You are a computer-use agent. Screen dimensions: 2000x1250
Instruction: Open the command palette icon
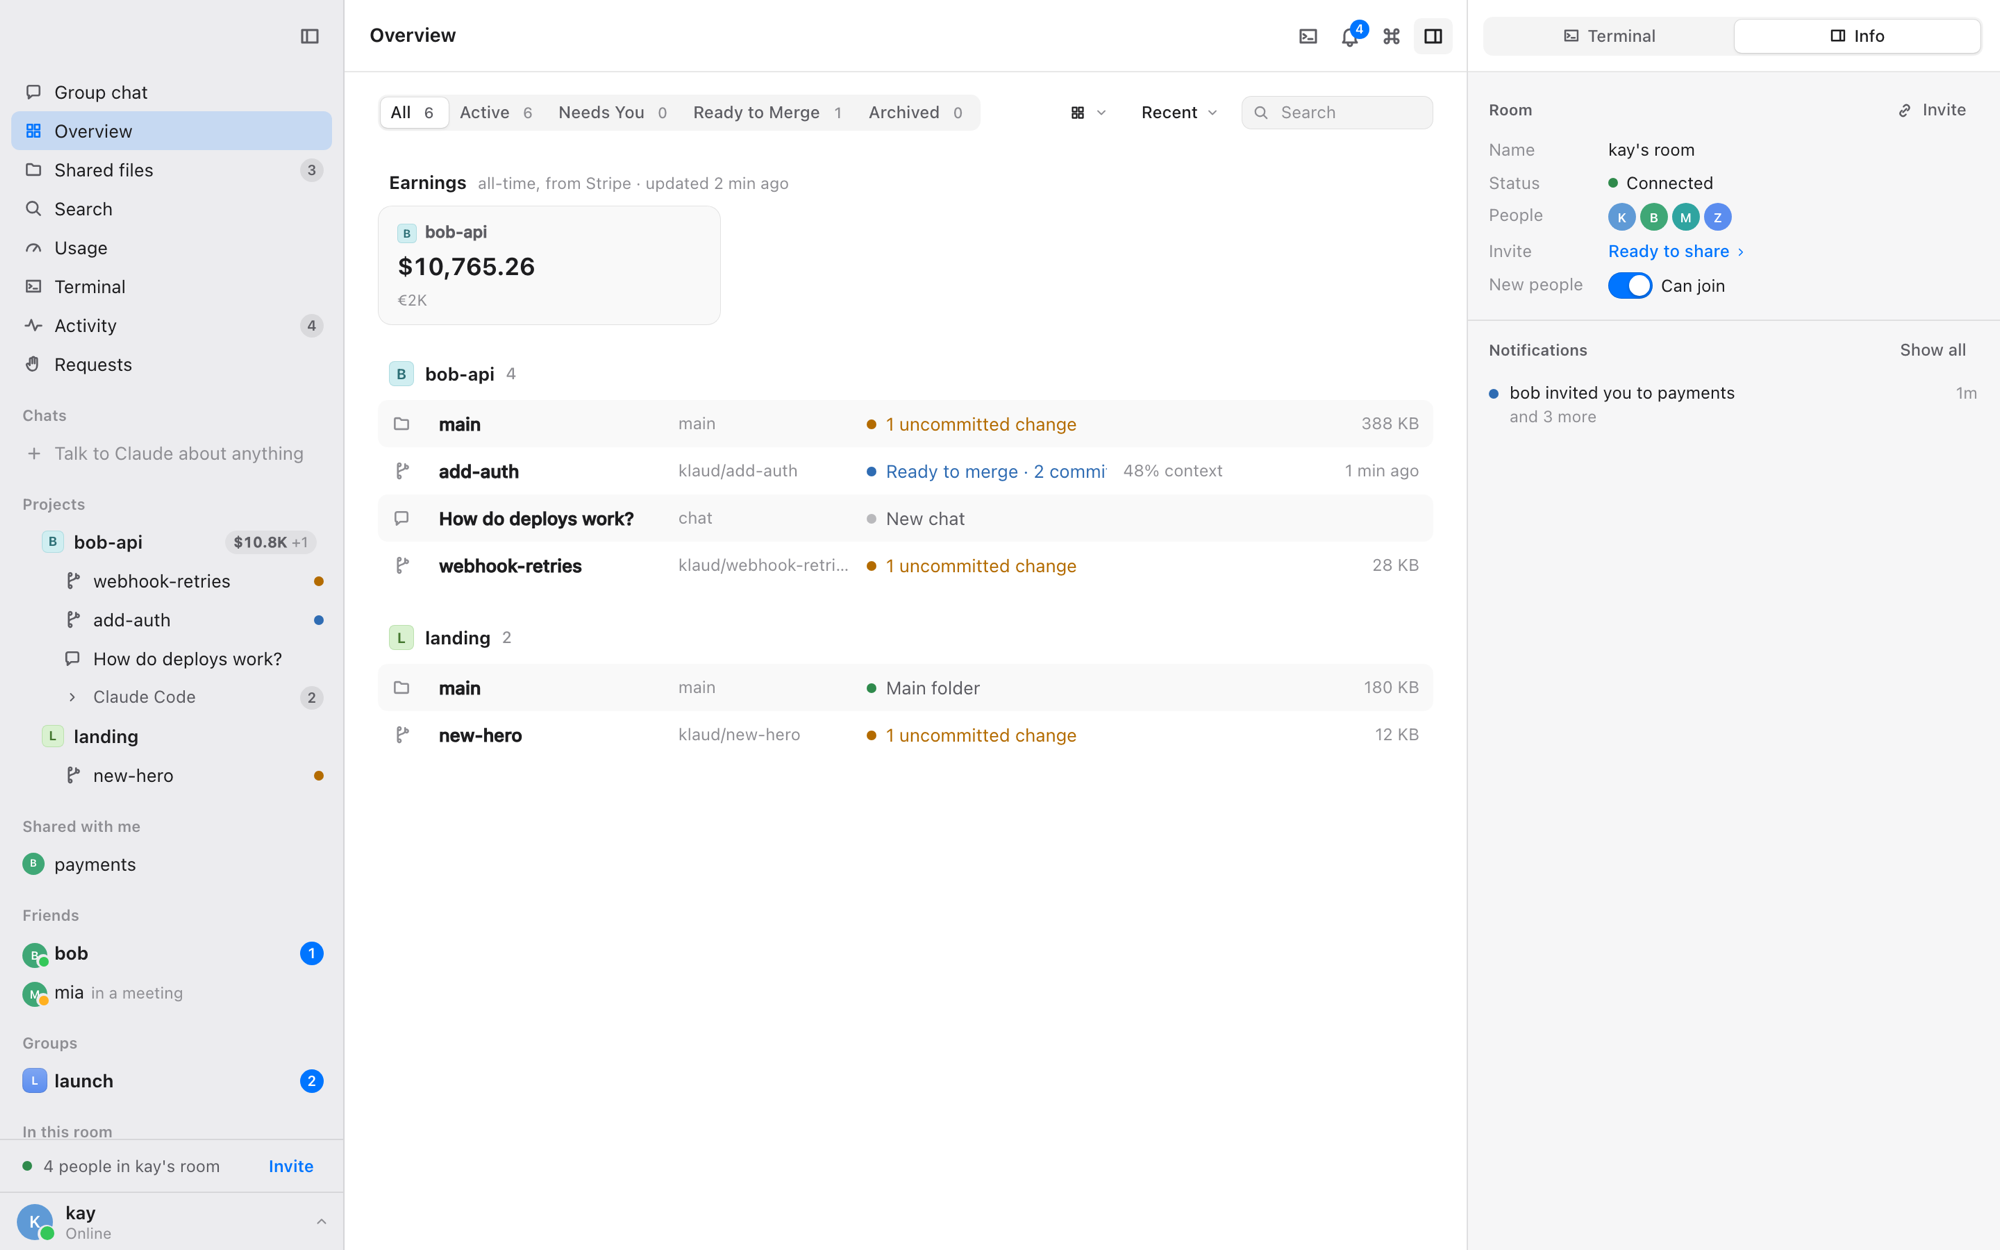tap(1391, 37)
